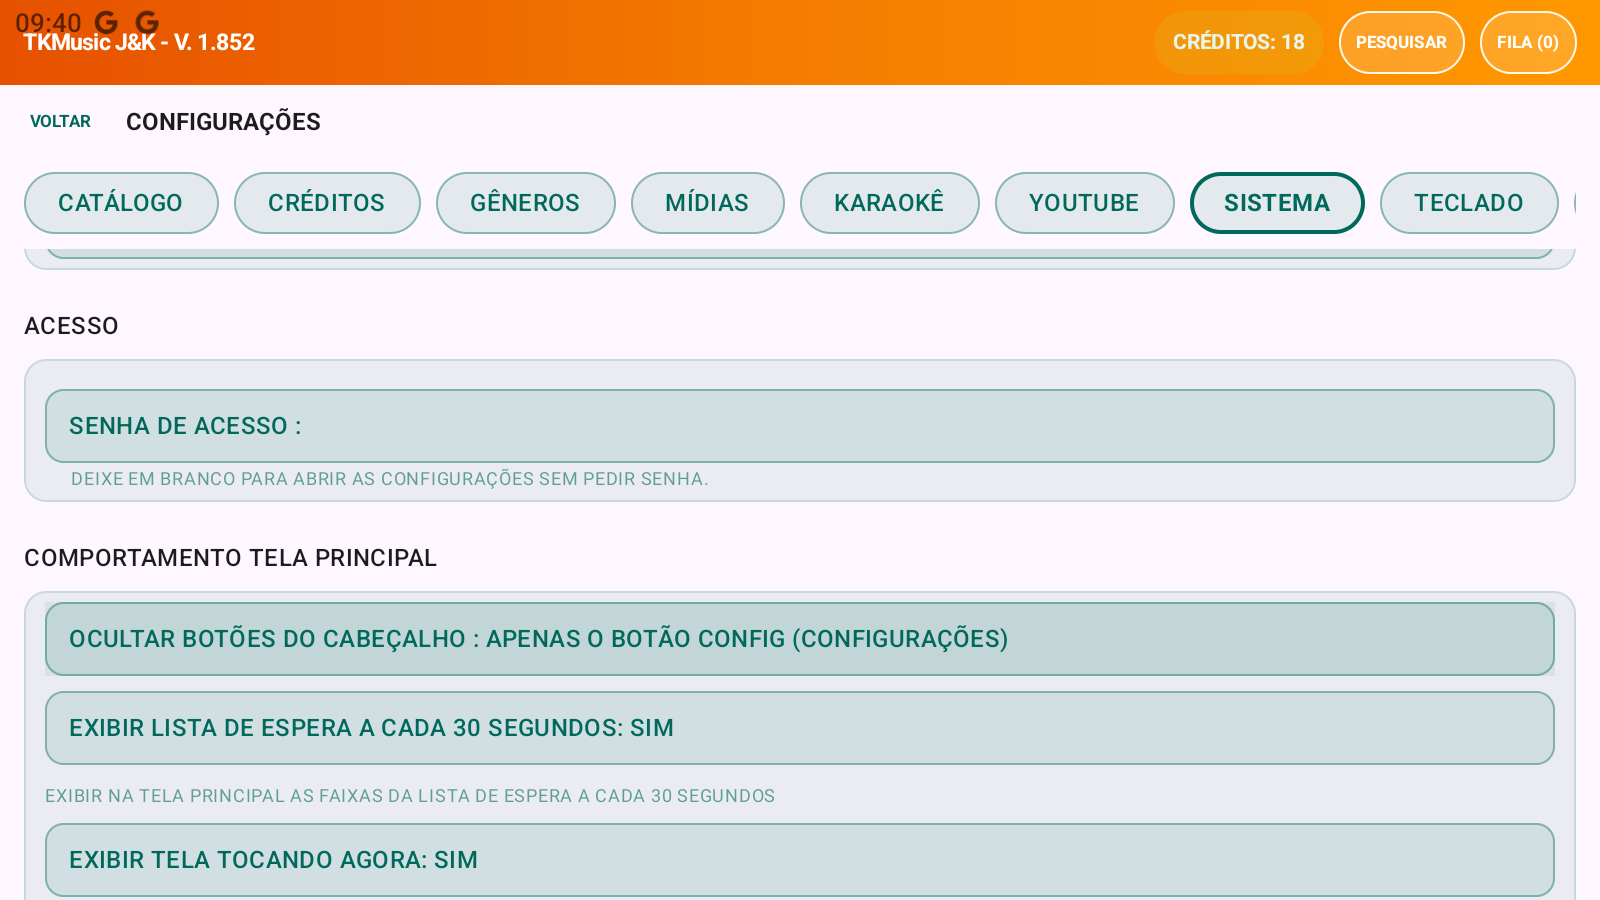Screen dimensions: 1600x900
Task: Switch to the YouTube tab
Action: point(1084,203)
